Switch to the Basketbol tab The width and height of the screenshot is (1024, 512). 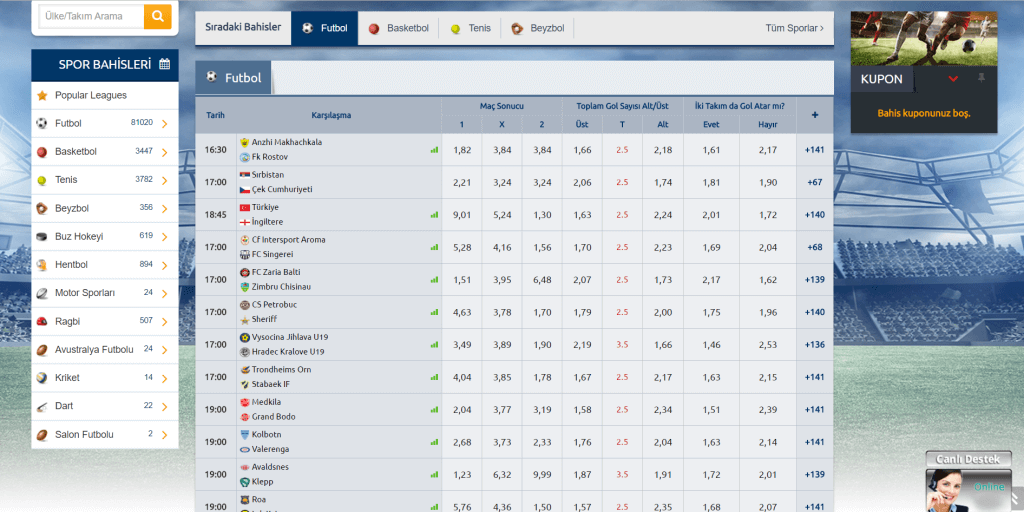399,28
